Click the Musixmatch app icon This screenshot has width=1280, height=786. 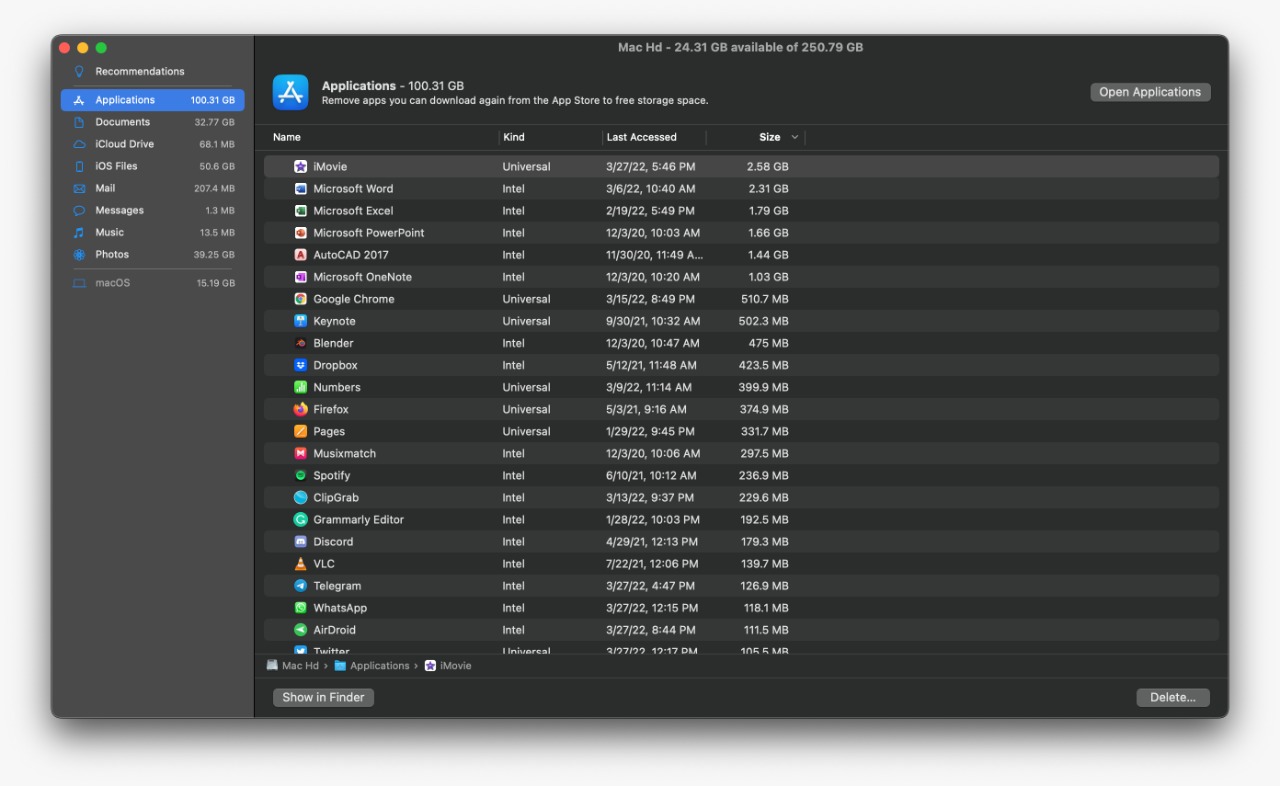click(300, 453)
